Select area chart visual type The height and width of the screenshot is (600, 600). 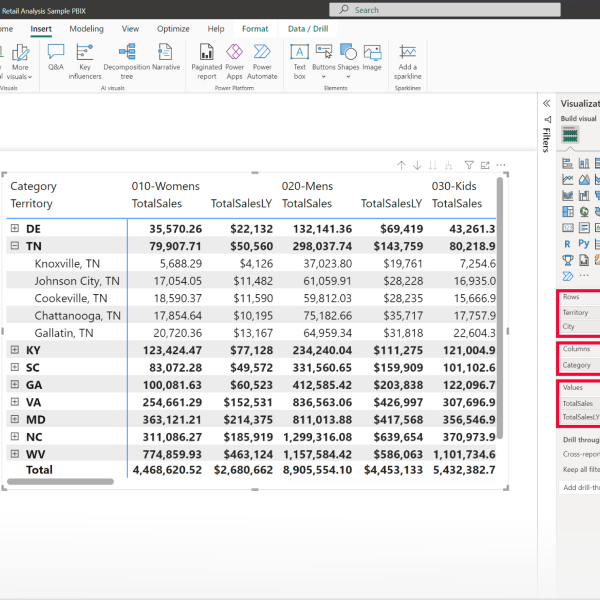pyautogui.click(x=584, y=179)
